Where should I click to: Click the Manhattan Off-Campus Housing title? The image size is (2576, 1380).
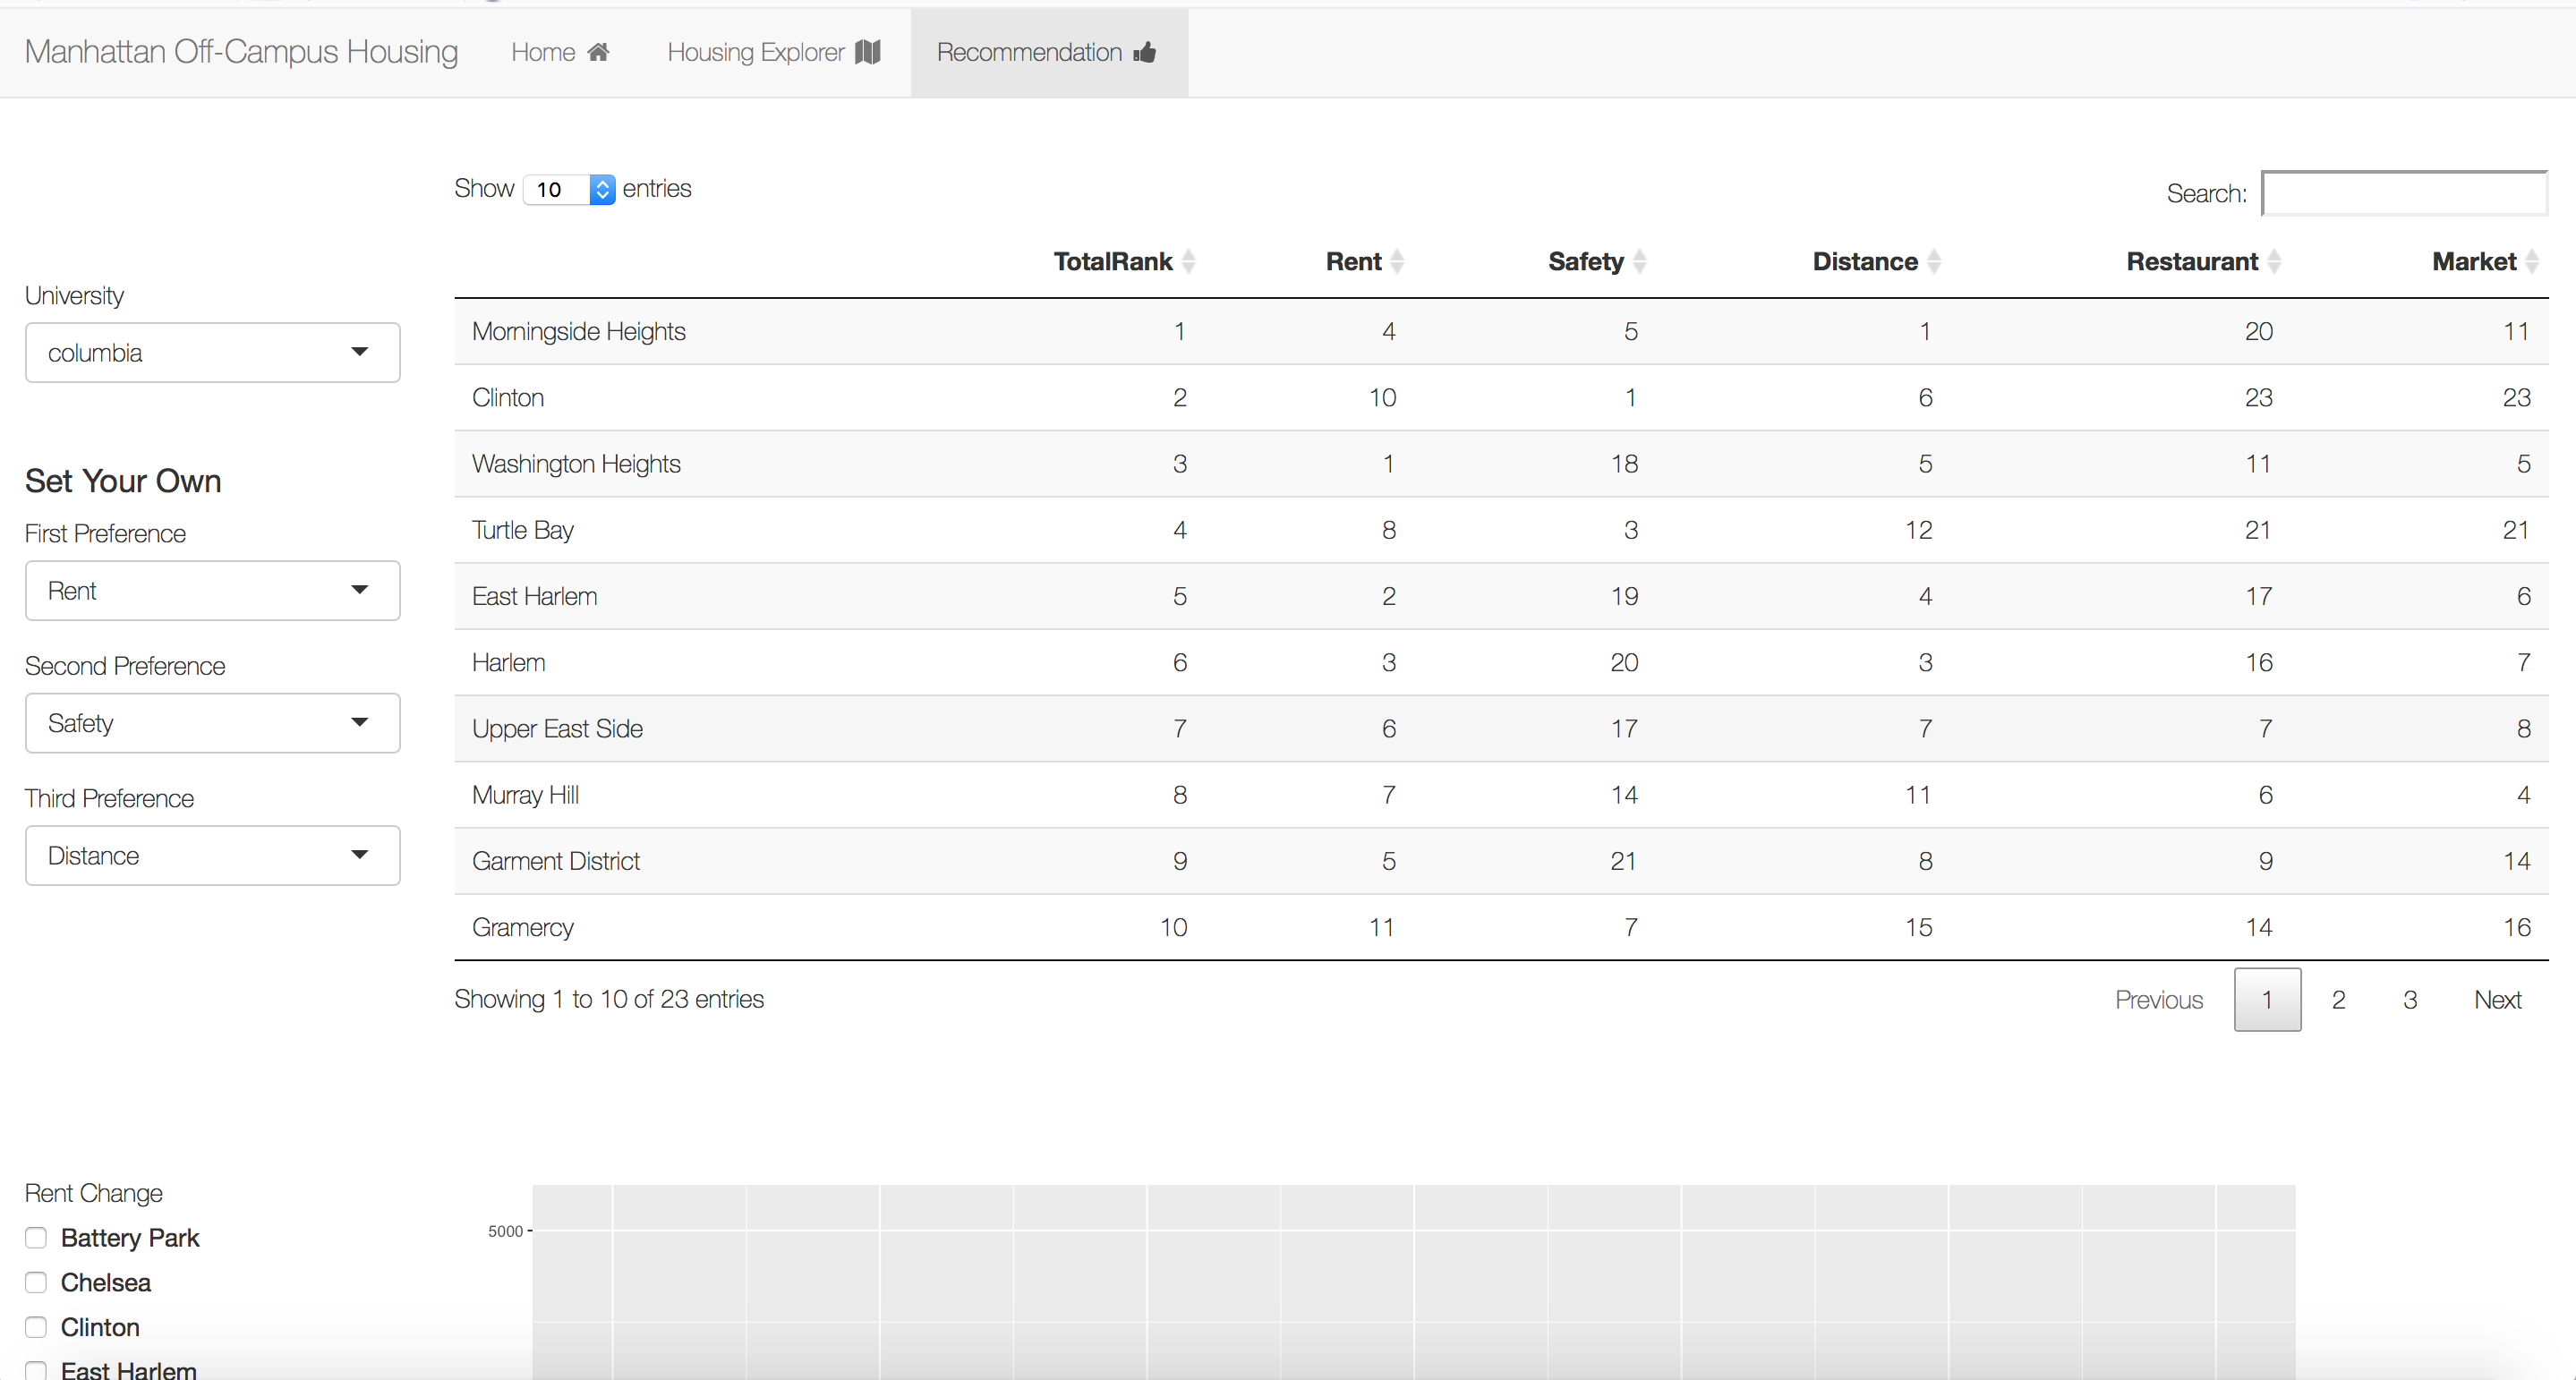[x=241, y=52]
